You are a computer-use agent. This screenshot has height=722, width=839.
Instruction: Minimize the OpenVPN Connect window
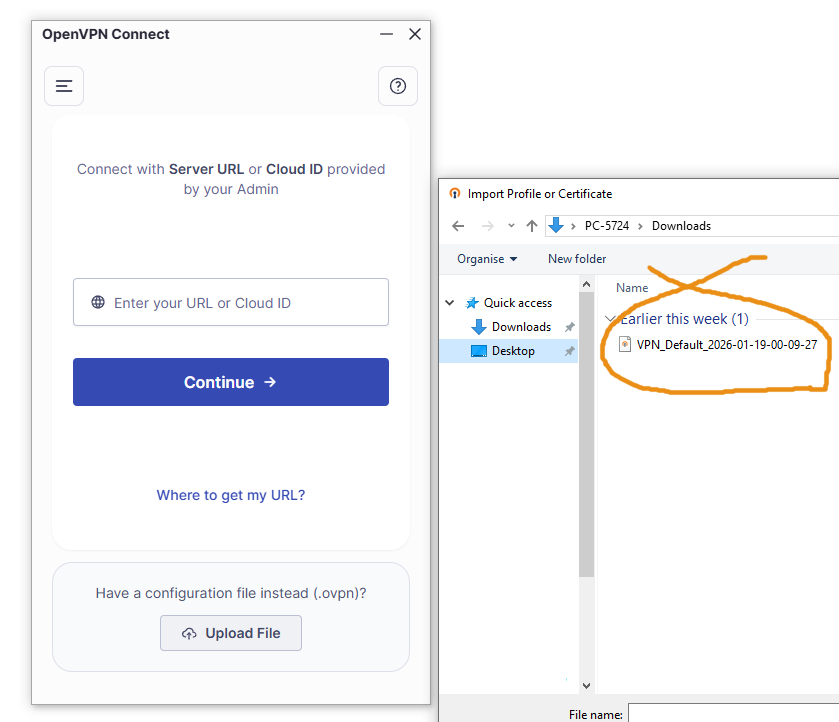pyautogui.click(x=387, y=34)
